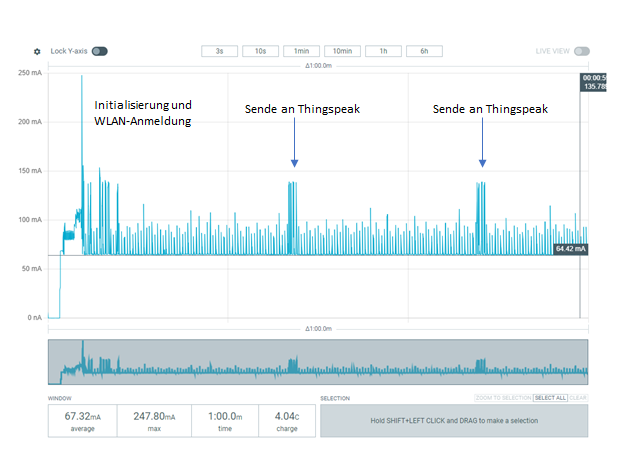Click the Select All button
Image resolution: width=619 pixels, height=464 pixels.
pyautogui.click(x=548, y=398)
